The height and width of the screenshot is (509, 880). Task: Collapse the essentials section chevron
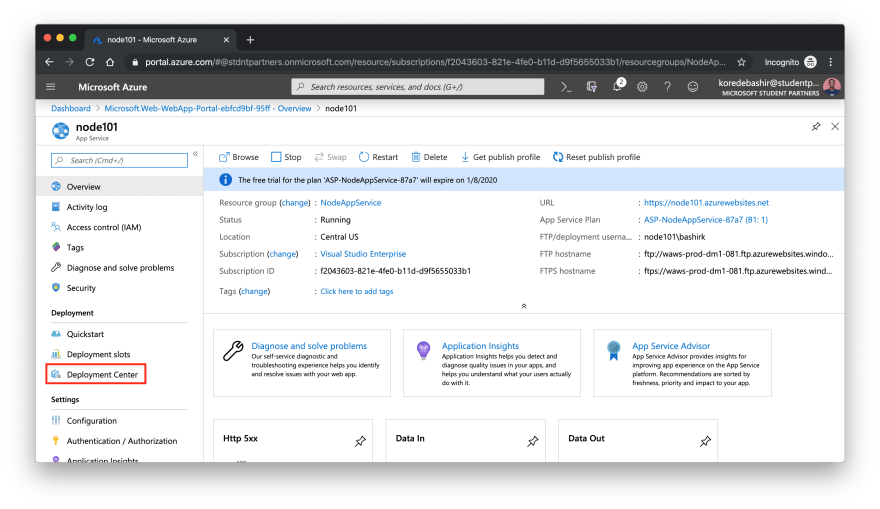coord(524,306)
